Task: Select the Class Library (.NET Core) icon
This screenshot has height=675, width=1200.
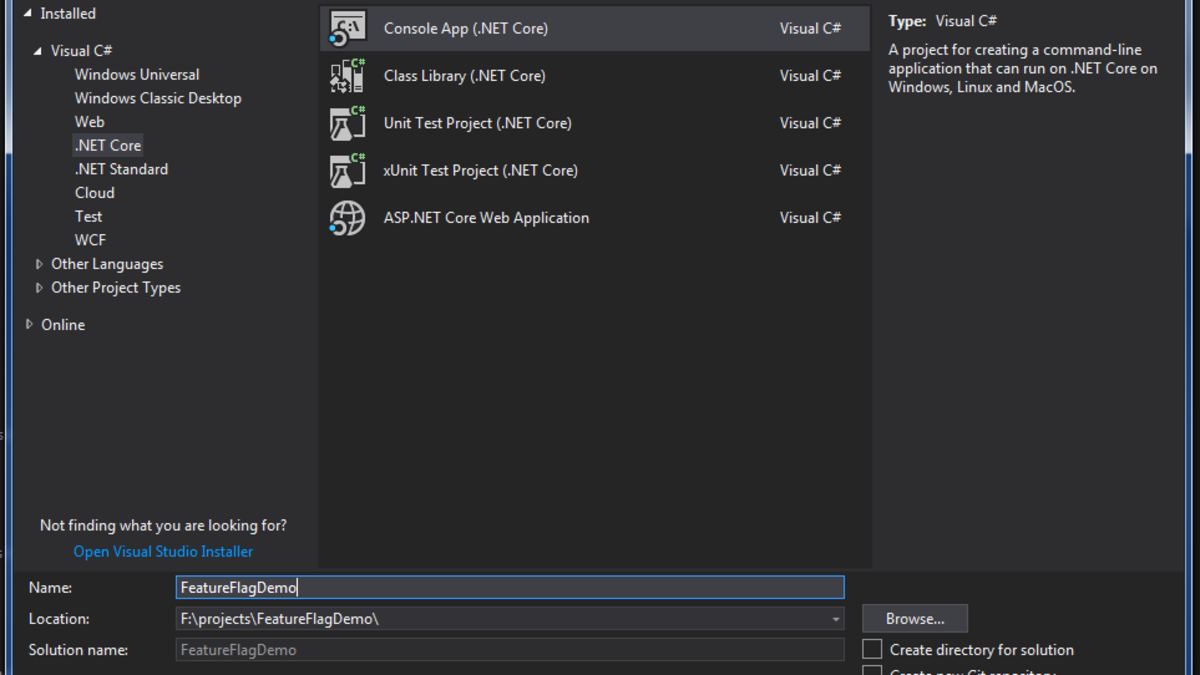Action: coord(348,76)
